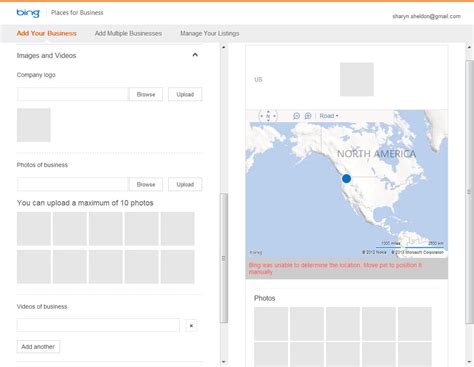Click Add another video button
This screenshot has height=367, width=474.
[38, 347]
